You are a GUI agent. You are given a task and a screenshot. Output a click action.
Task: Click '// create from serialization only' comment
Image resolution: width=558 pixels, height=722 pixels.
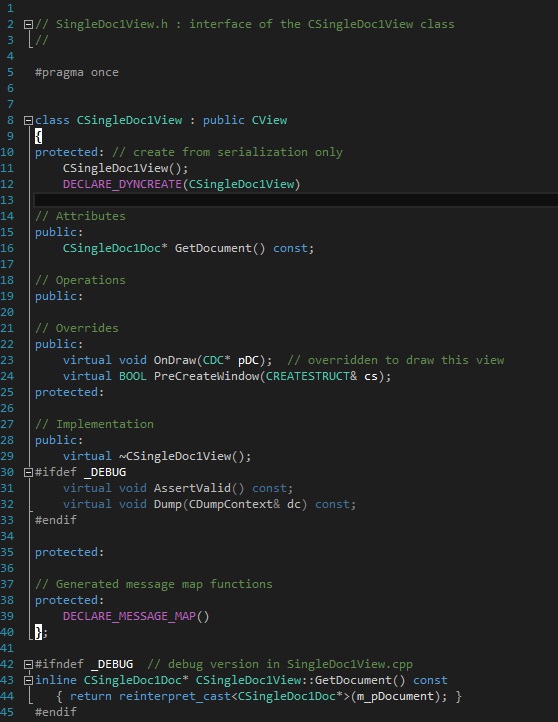(x=227, y=152)
